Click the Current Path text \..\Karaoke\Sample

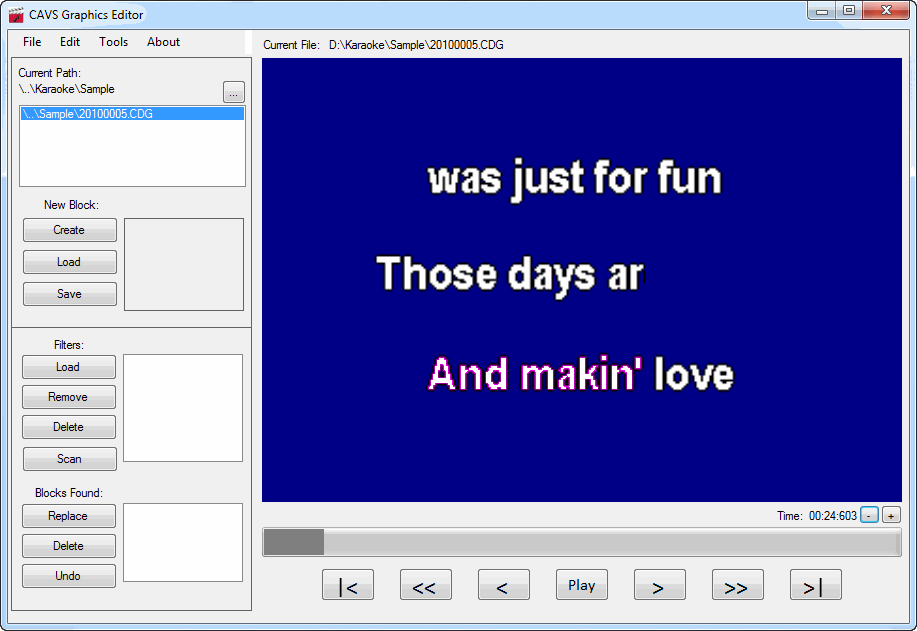coord(67,89)
